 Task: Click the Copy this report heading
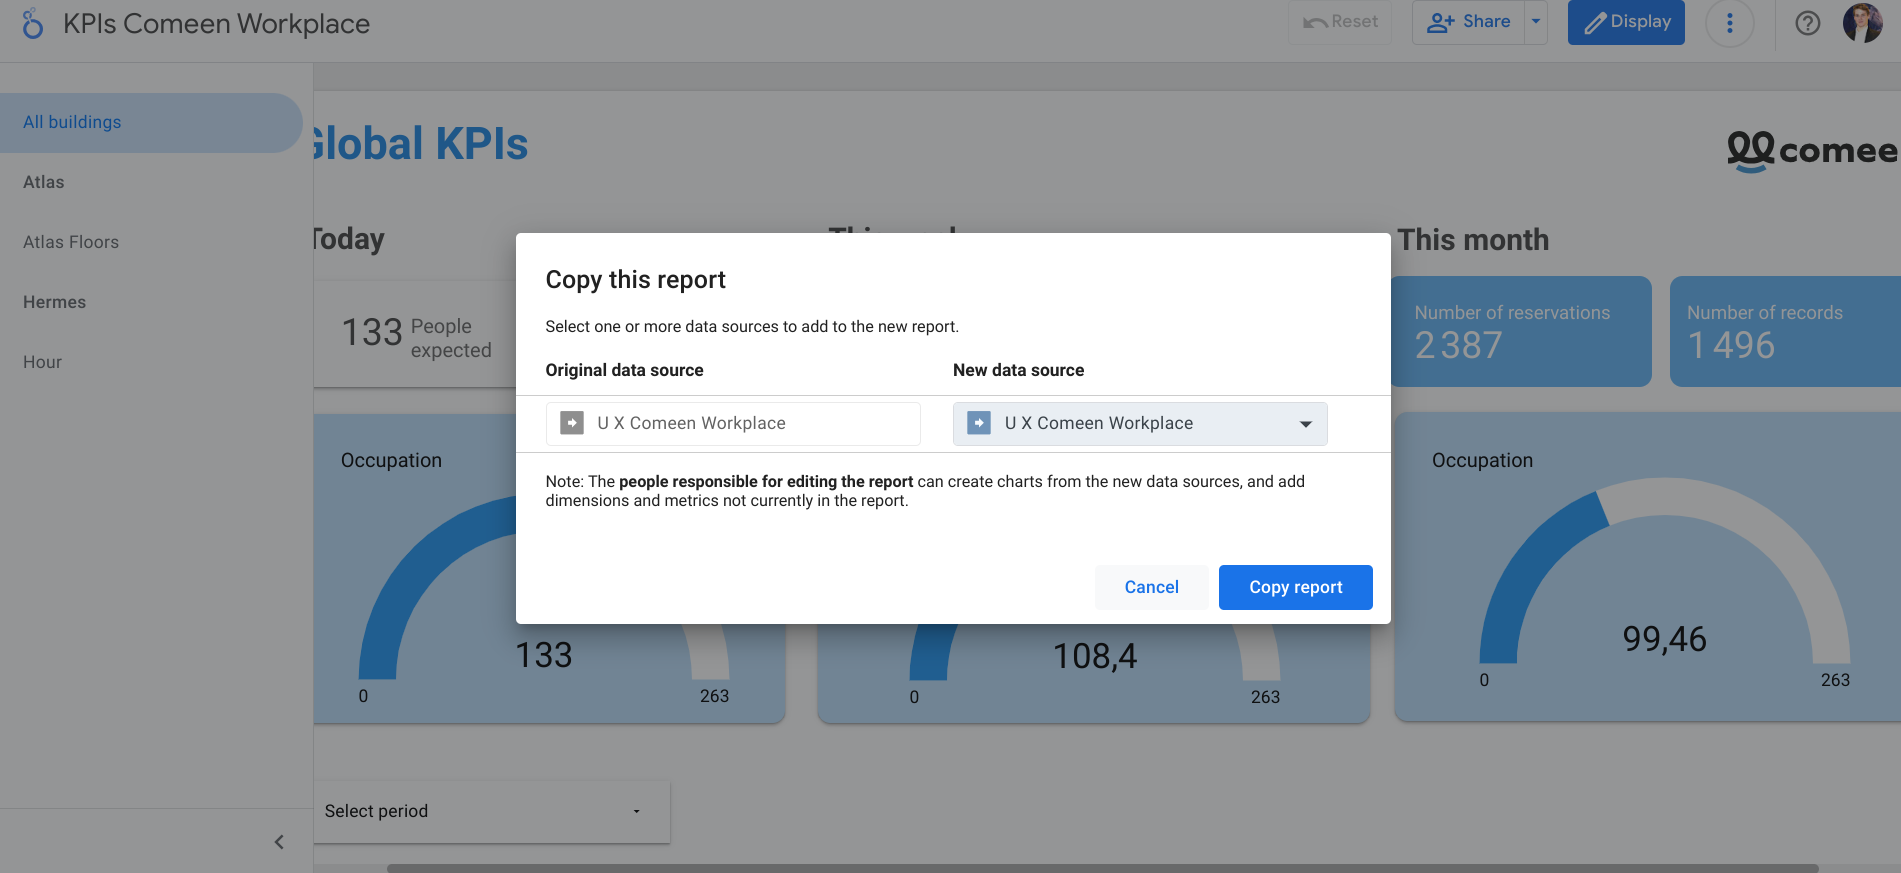point(635,279)
